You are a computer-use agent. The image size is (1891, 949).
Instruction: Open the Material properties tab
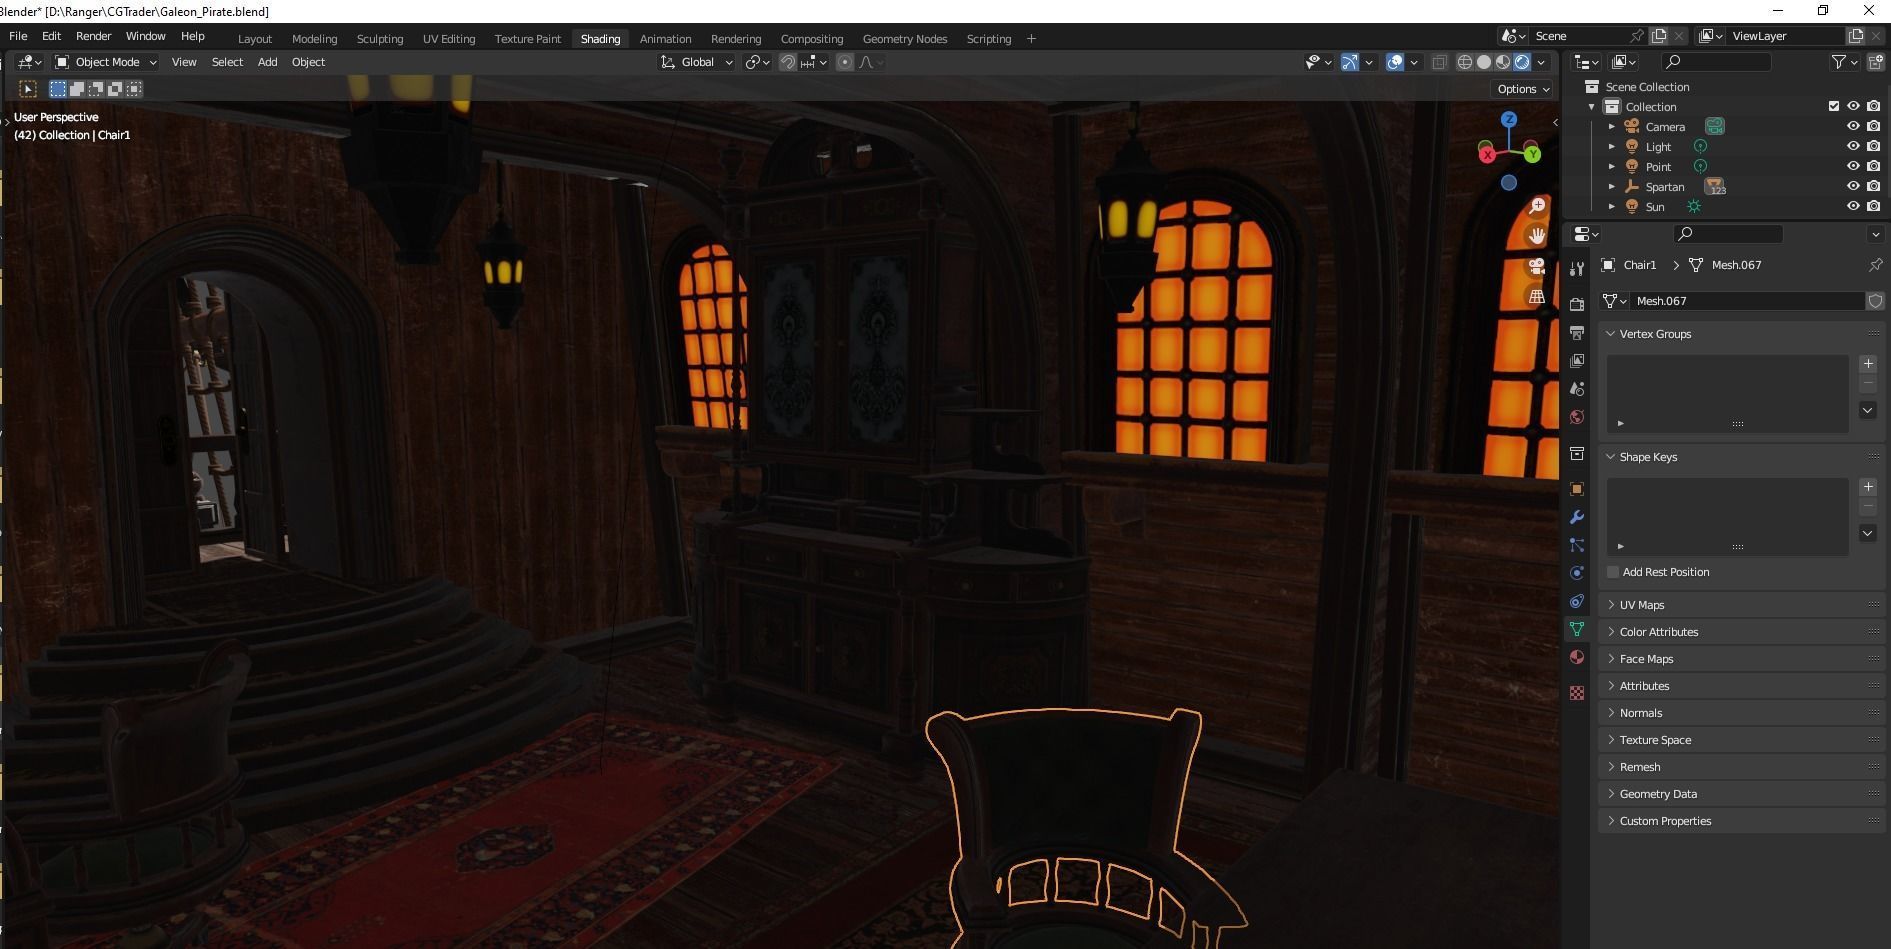tap(1577, 657)
